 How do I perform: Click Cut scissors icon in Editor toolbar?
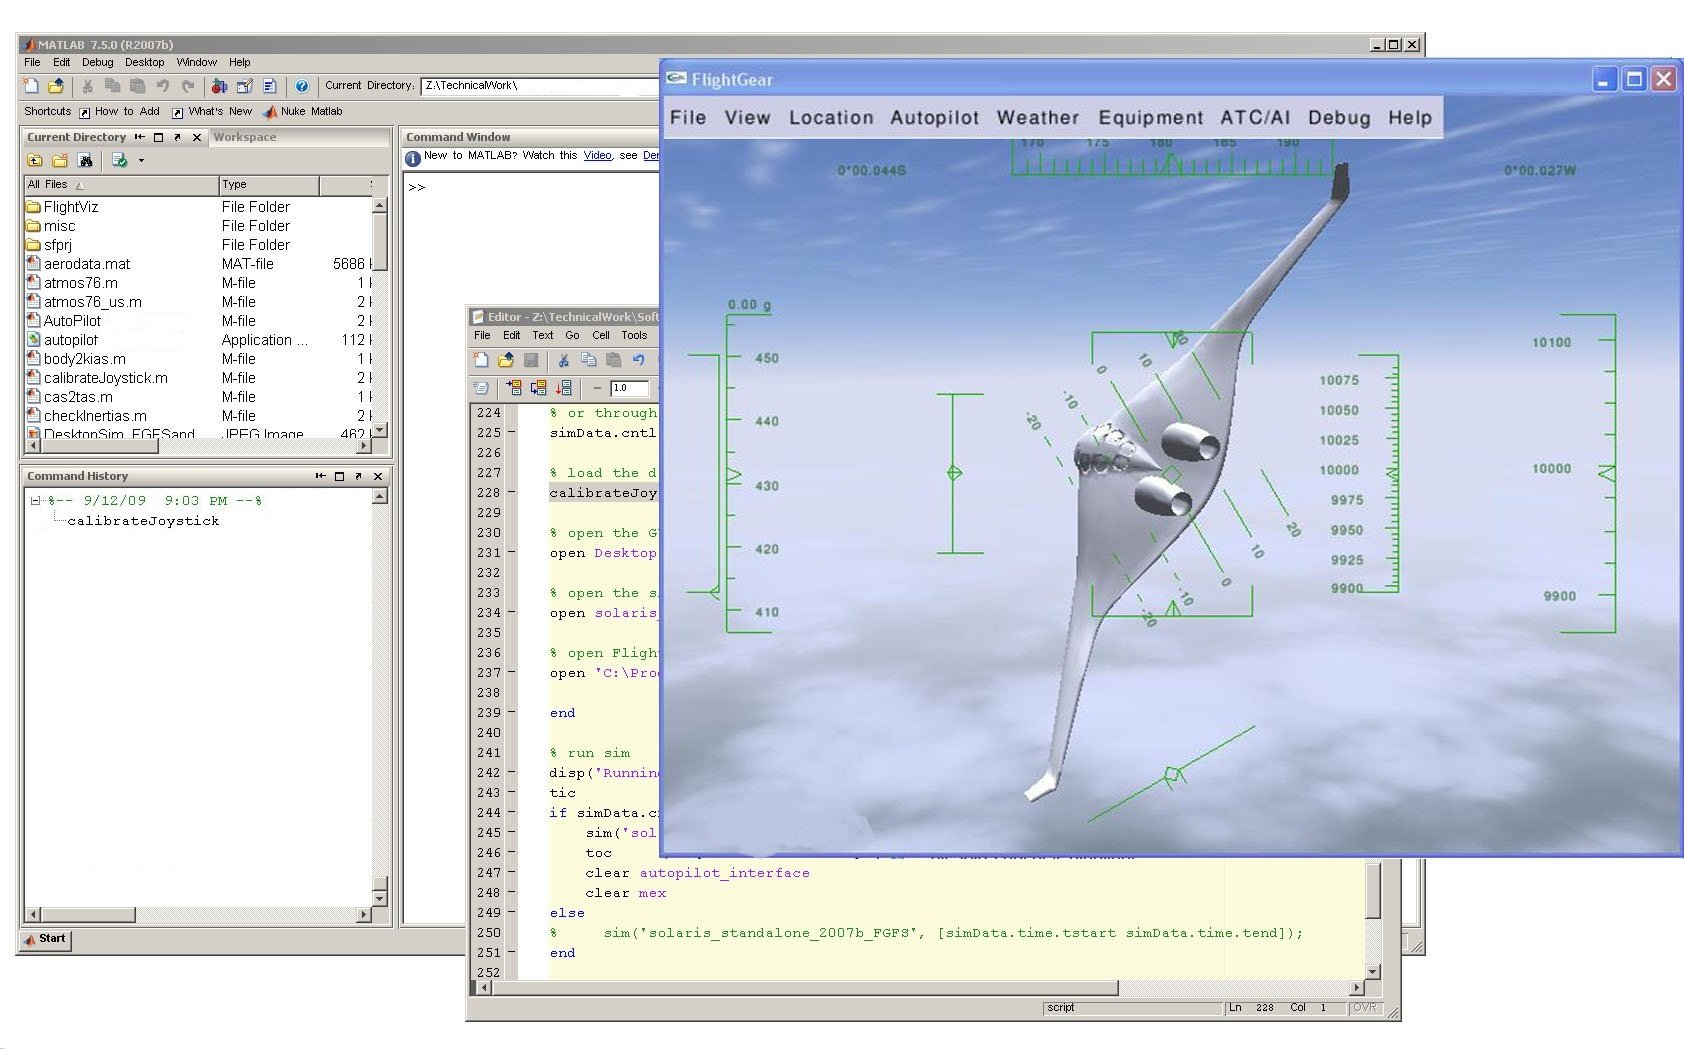coord(564,360)
